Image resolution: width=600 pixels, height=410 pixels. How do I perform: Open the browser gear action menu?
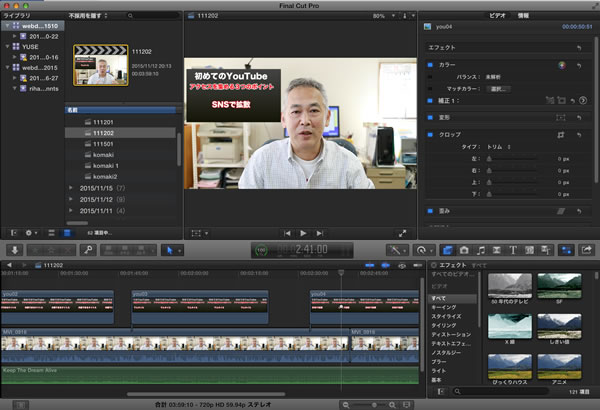pos(31,233)
